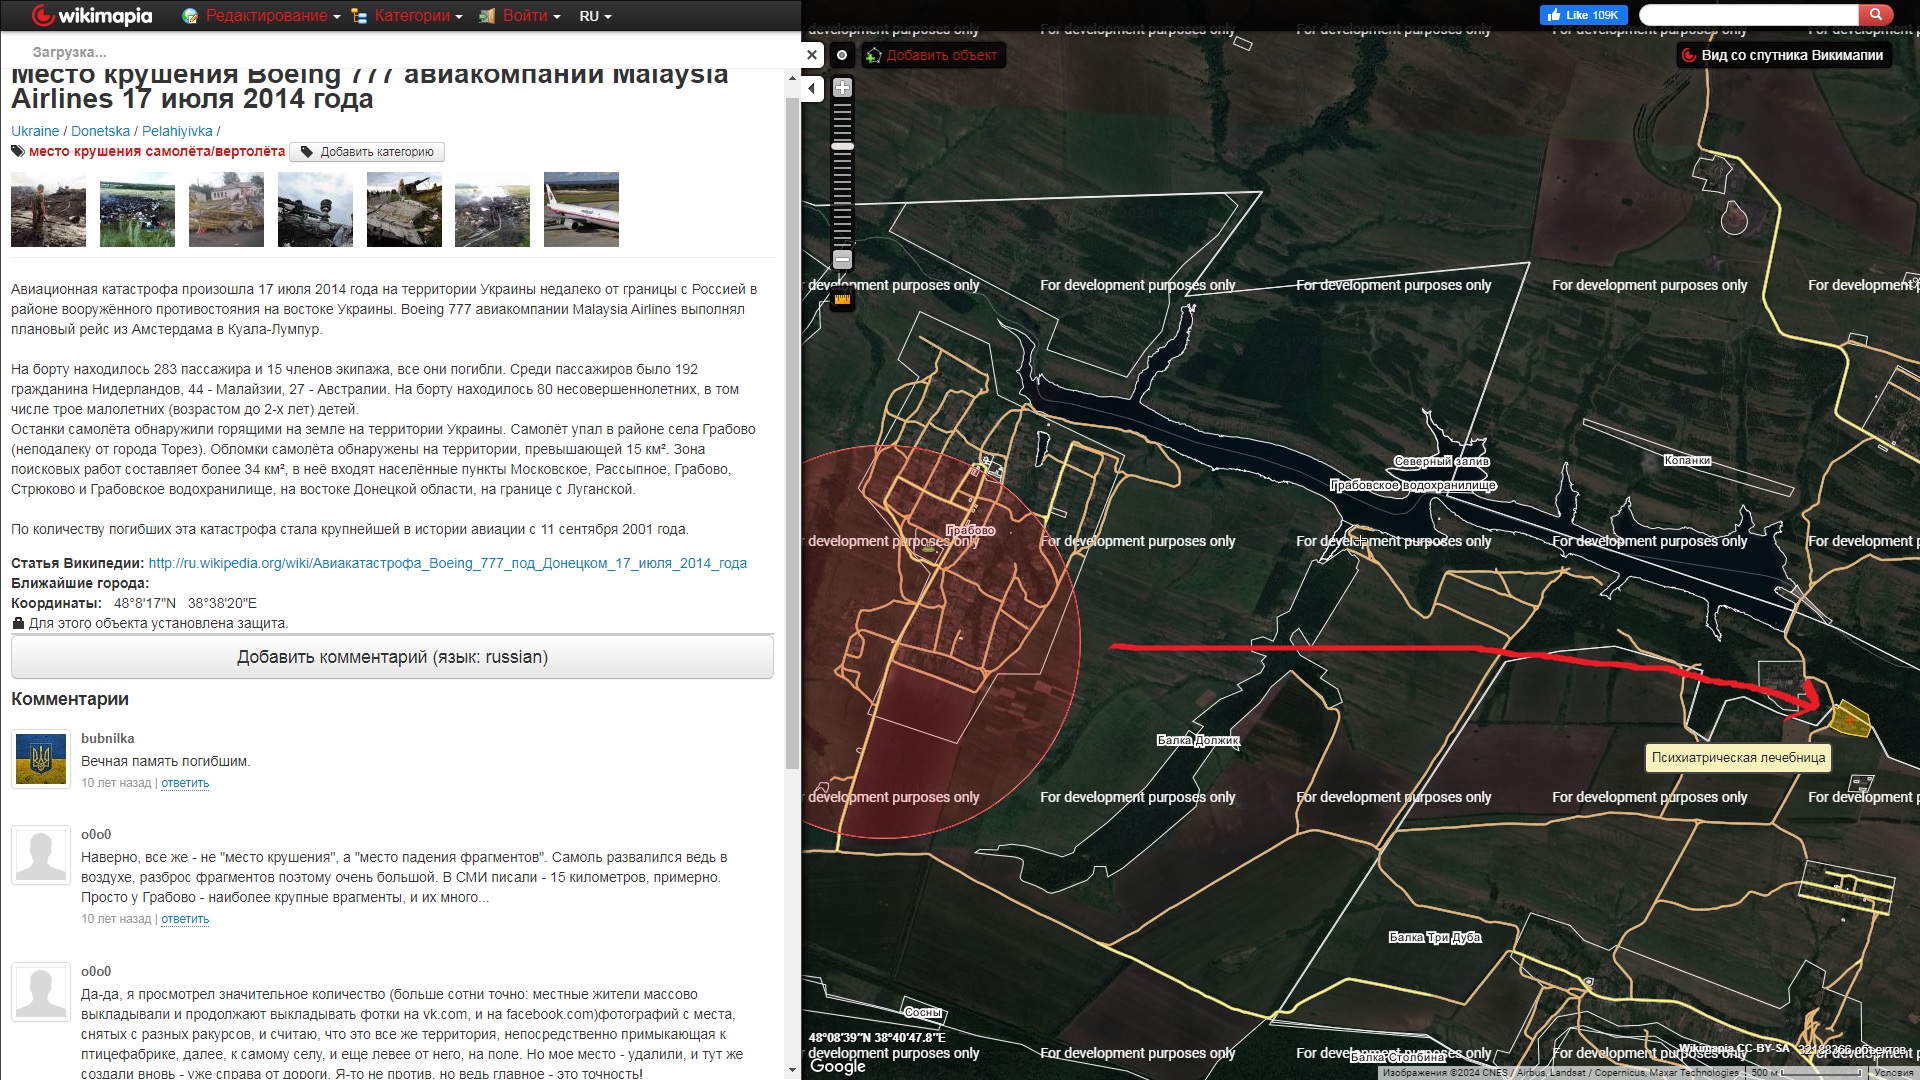Open the fourth thumbnail of plane wreckage

315,209
